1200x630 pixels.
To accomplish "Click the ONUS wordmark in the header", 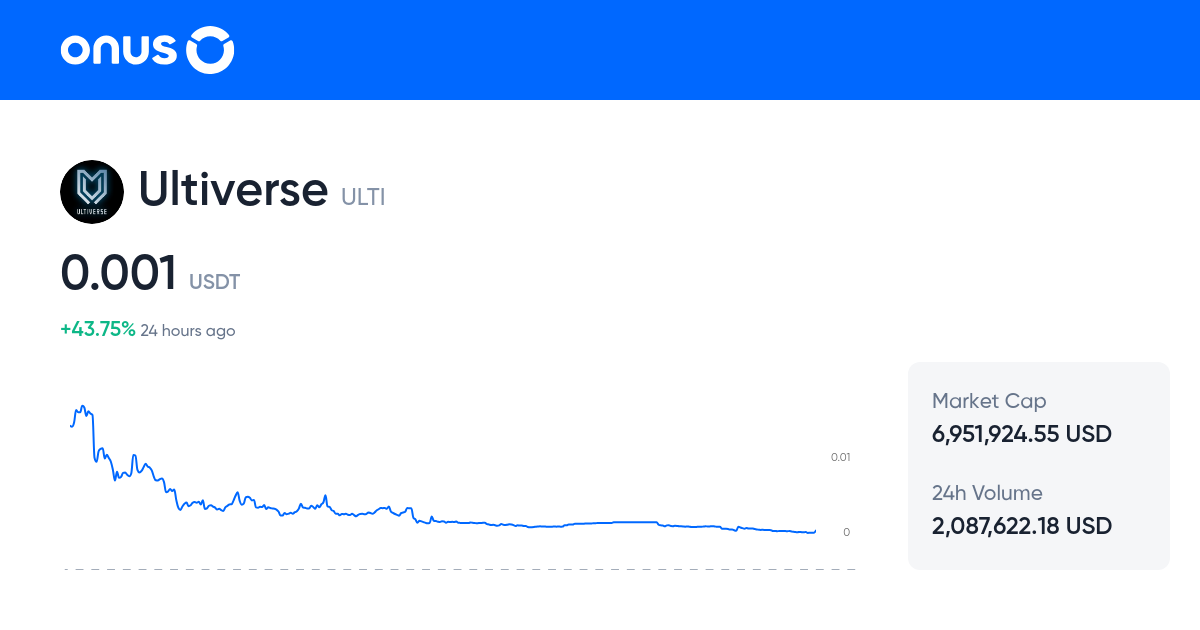I will [x=120, y=49].
